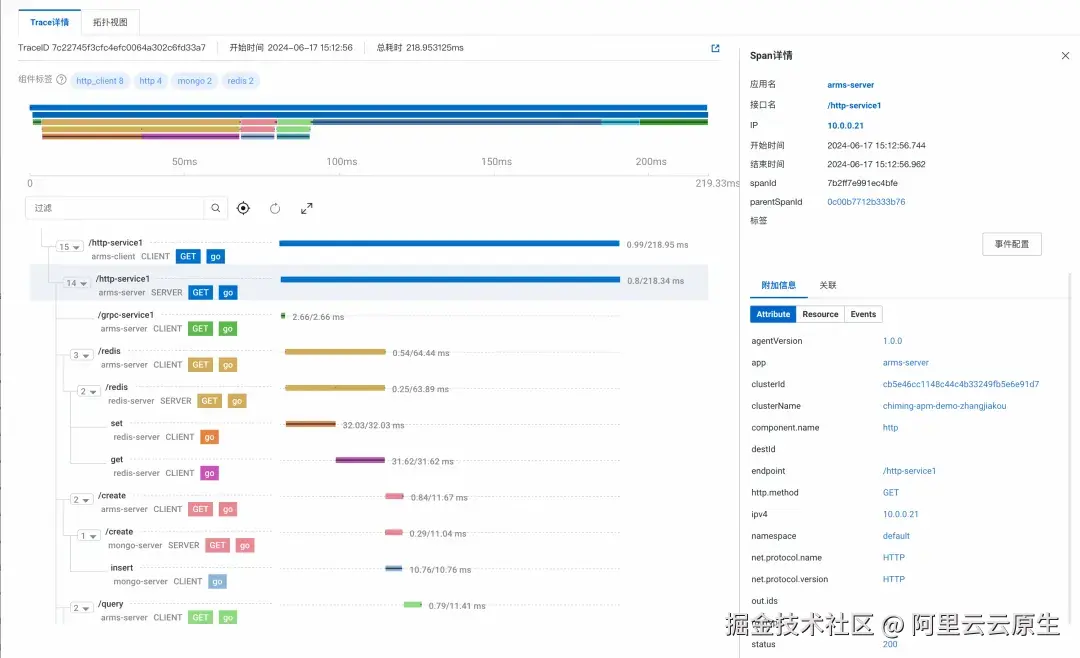
Task: Click clusterName value chiming-apm-demo-zhangjiakou
Action: click(x=944, y=406)
